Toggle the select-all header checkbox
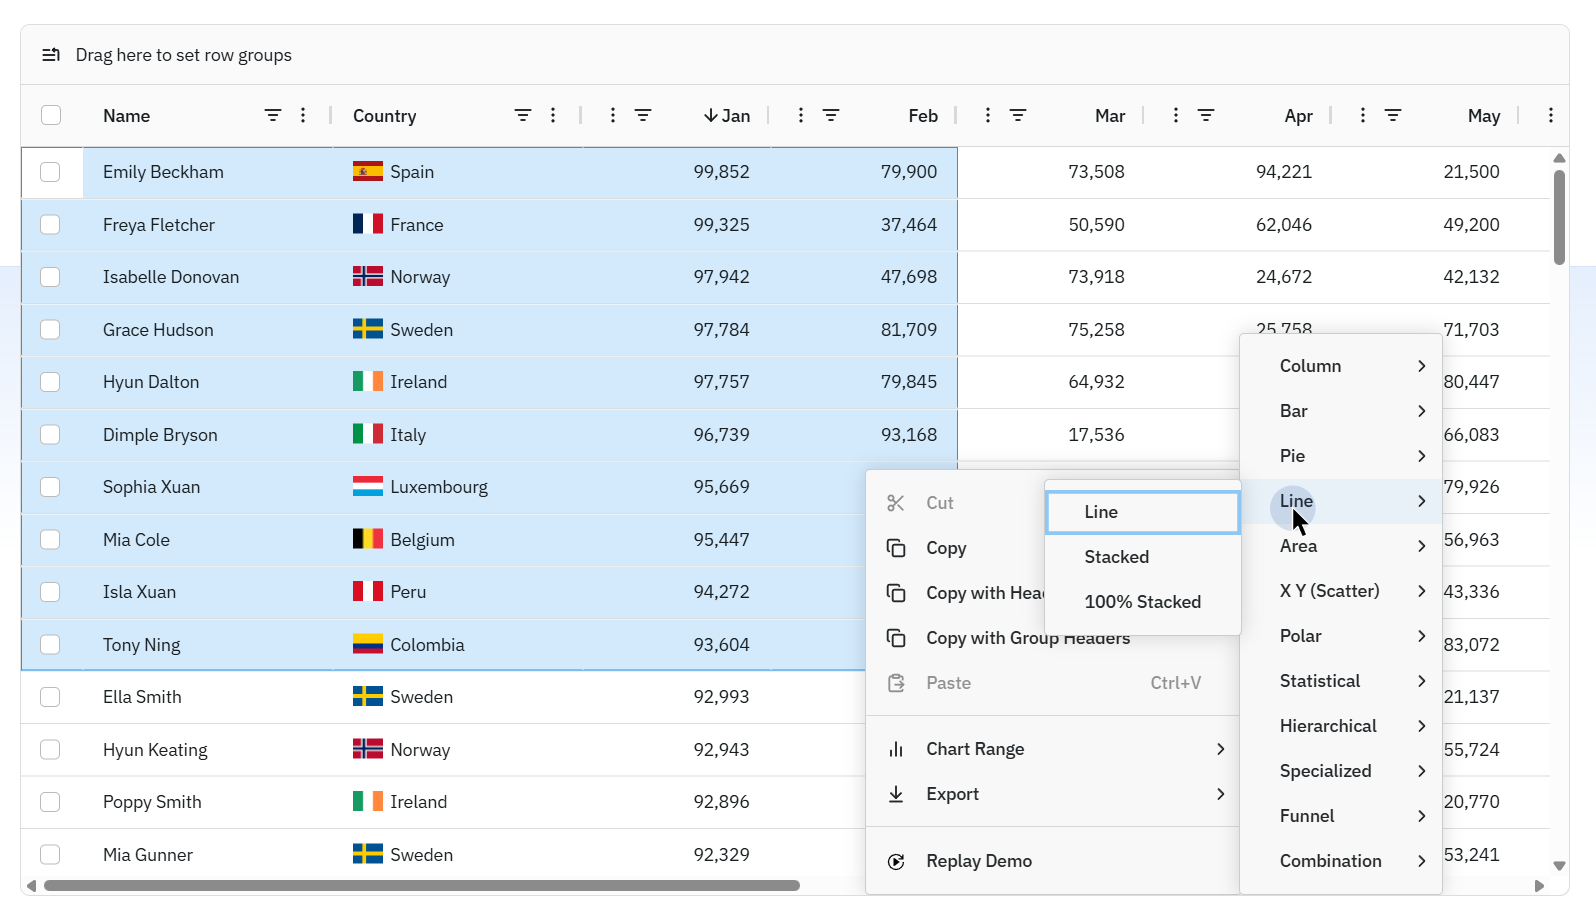The image size is (1596, 920). pyautogui.click(x=51, y=115)
